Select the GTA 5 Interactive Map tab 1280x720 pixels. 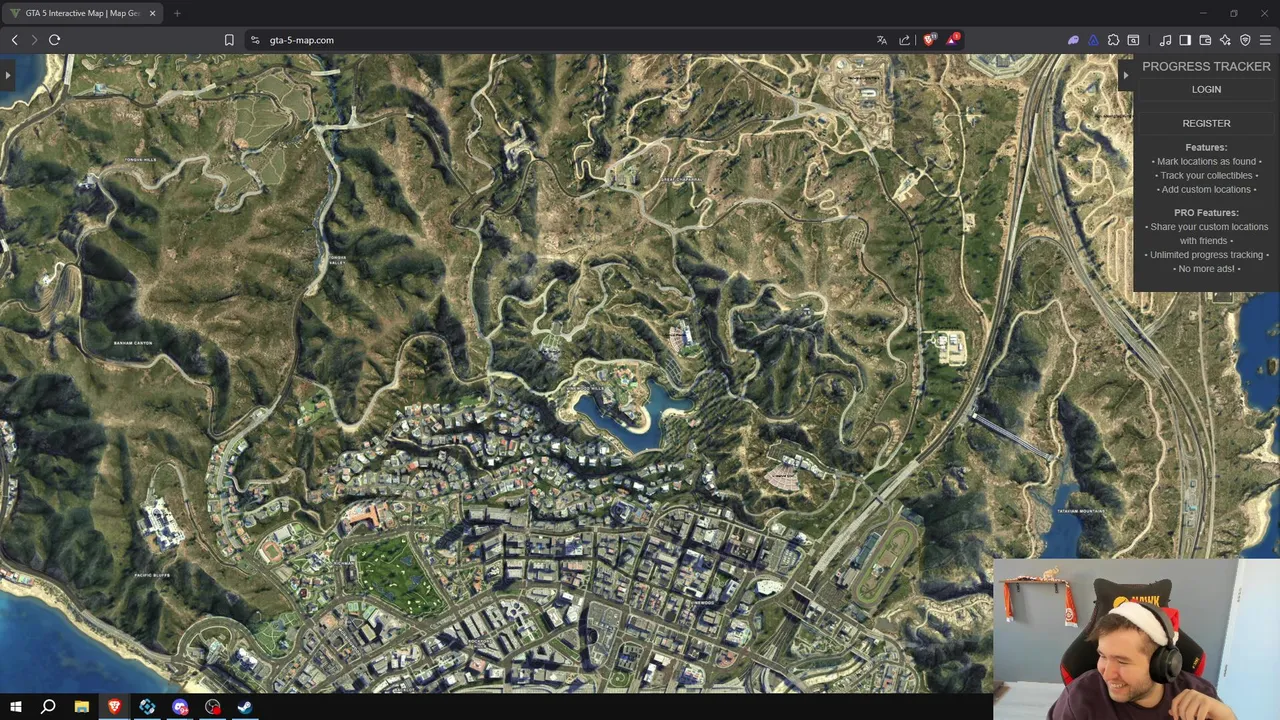(x=82, y=13)
